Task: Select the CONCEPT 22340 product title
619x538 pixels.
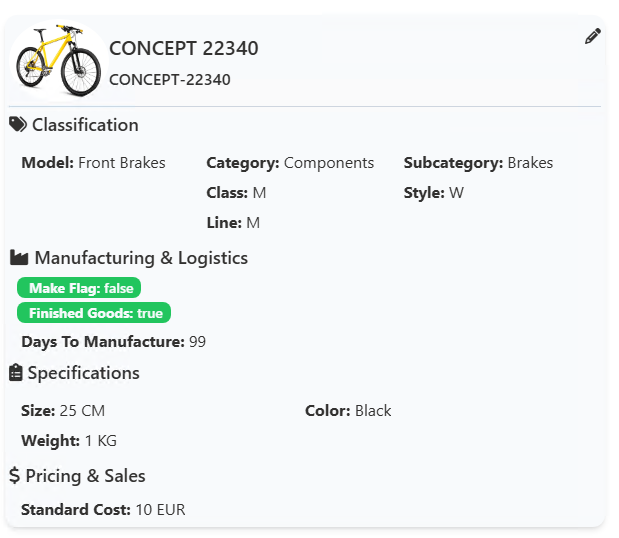Action: point(184,48)
